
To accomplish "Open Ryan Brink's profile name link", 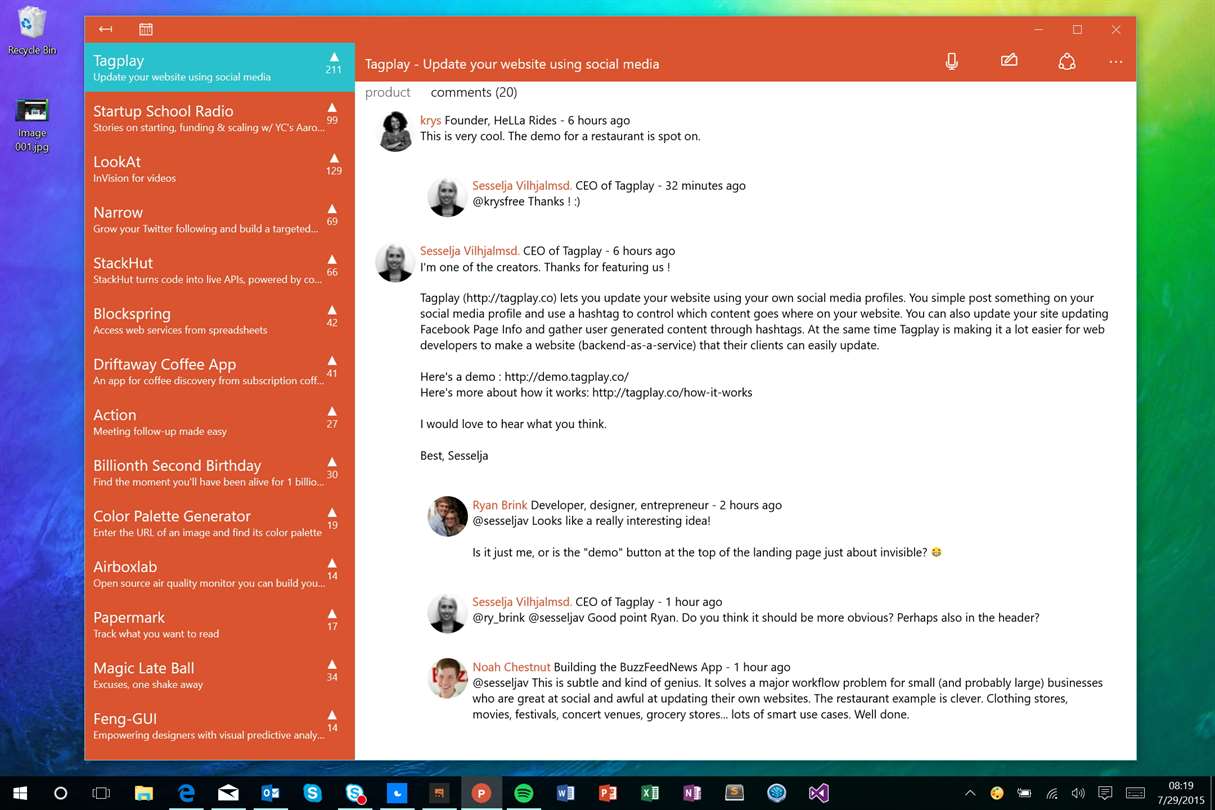I will coord(500,505).
